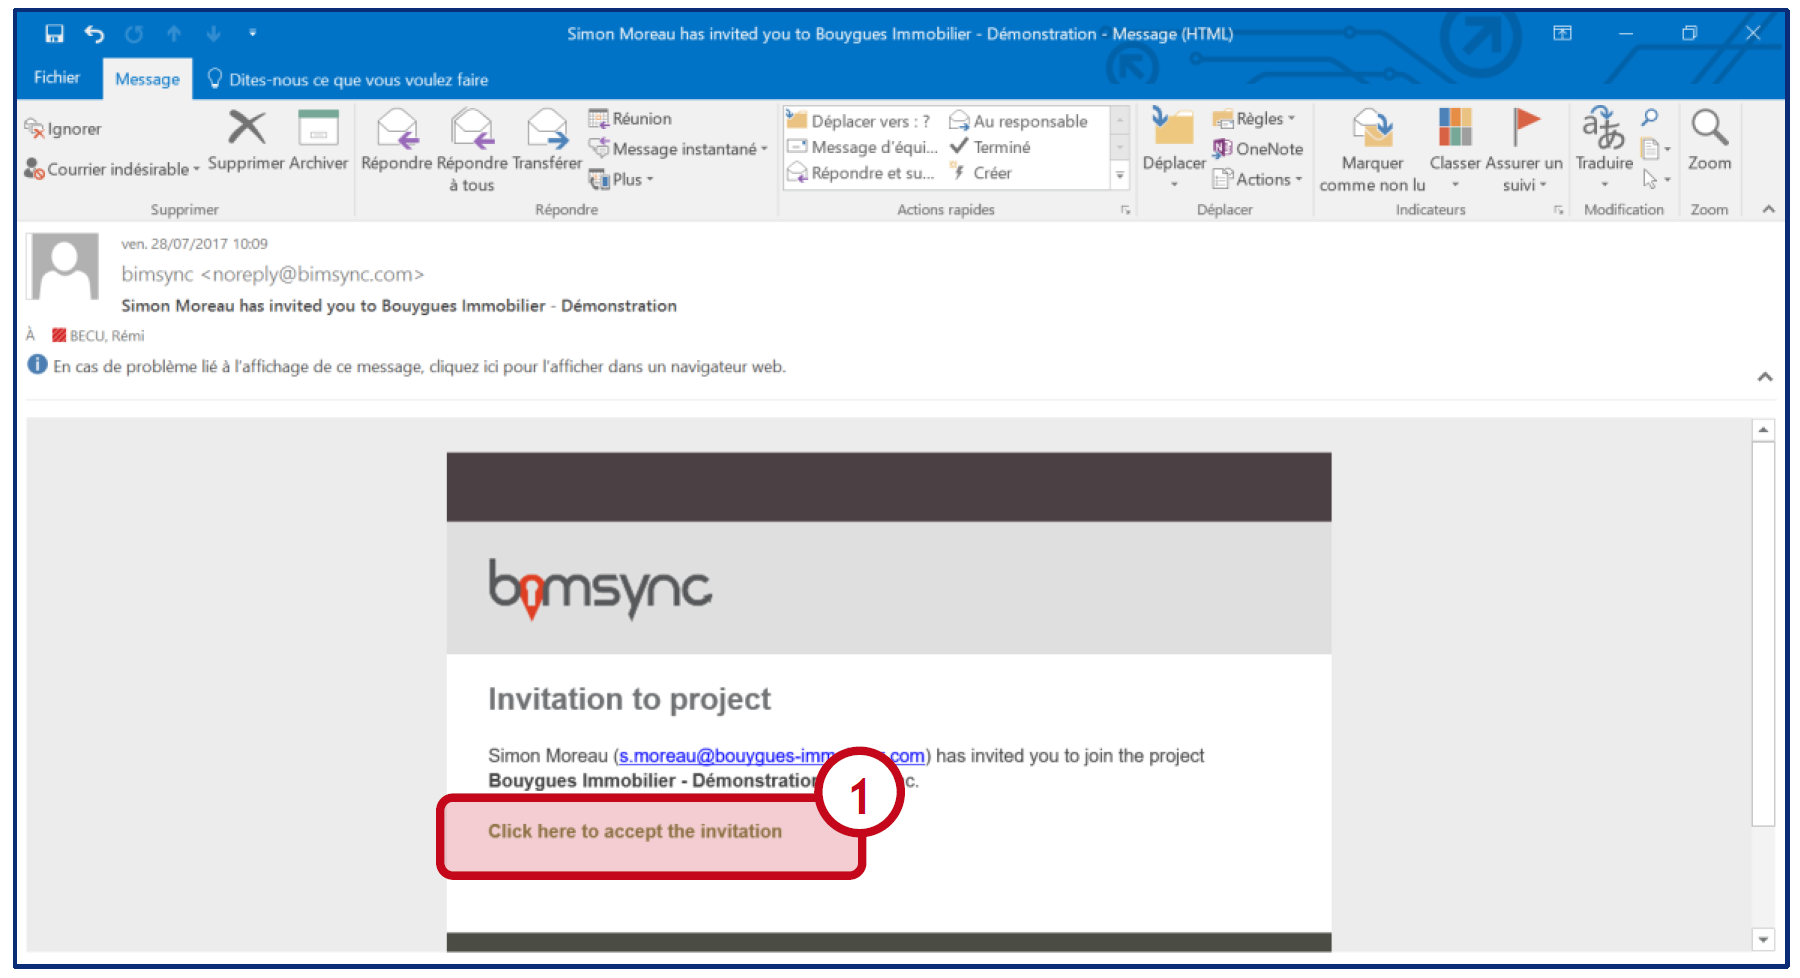1800x978 pixels.
Task: Open the Actions dropdown menu
Action: point(1259,180)
